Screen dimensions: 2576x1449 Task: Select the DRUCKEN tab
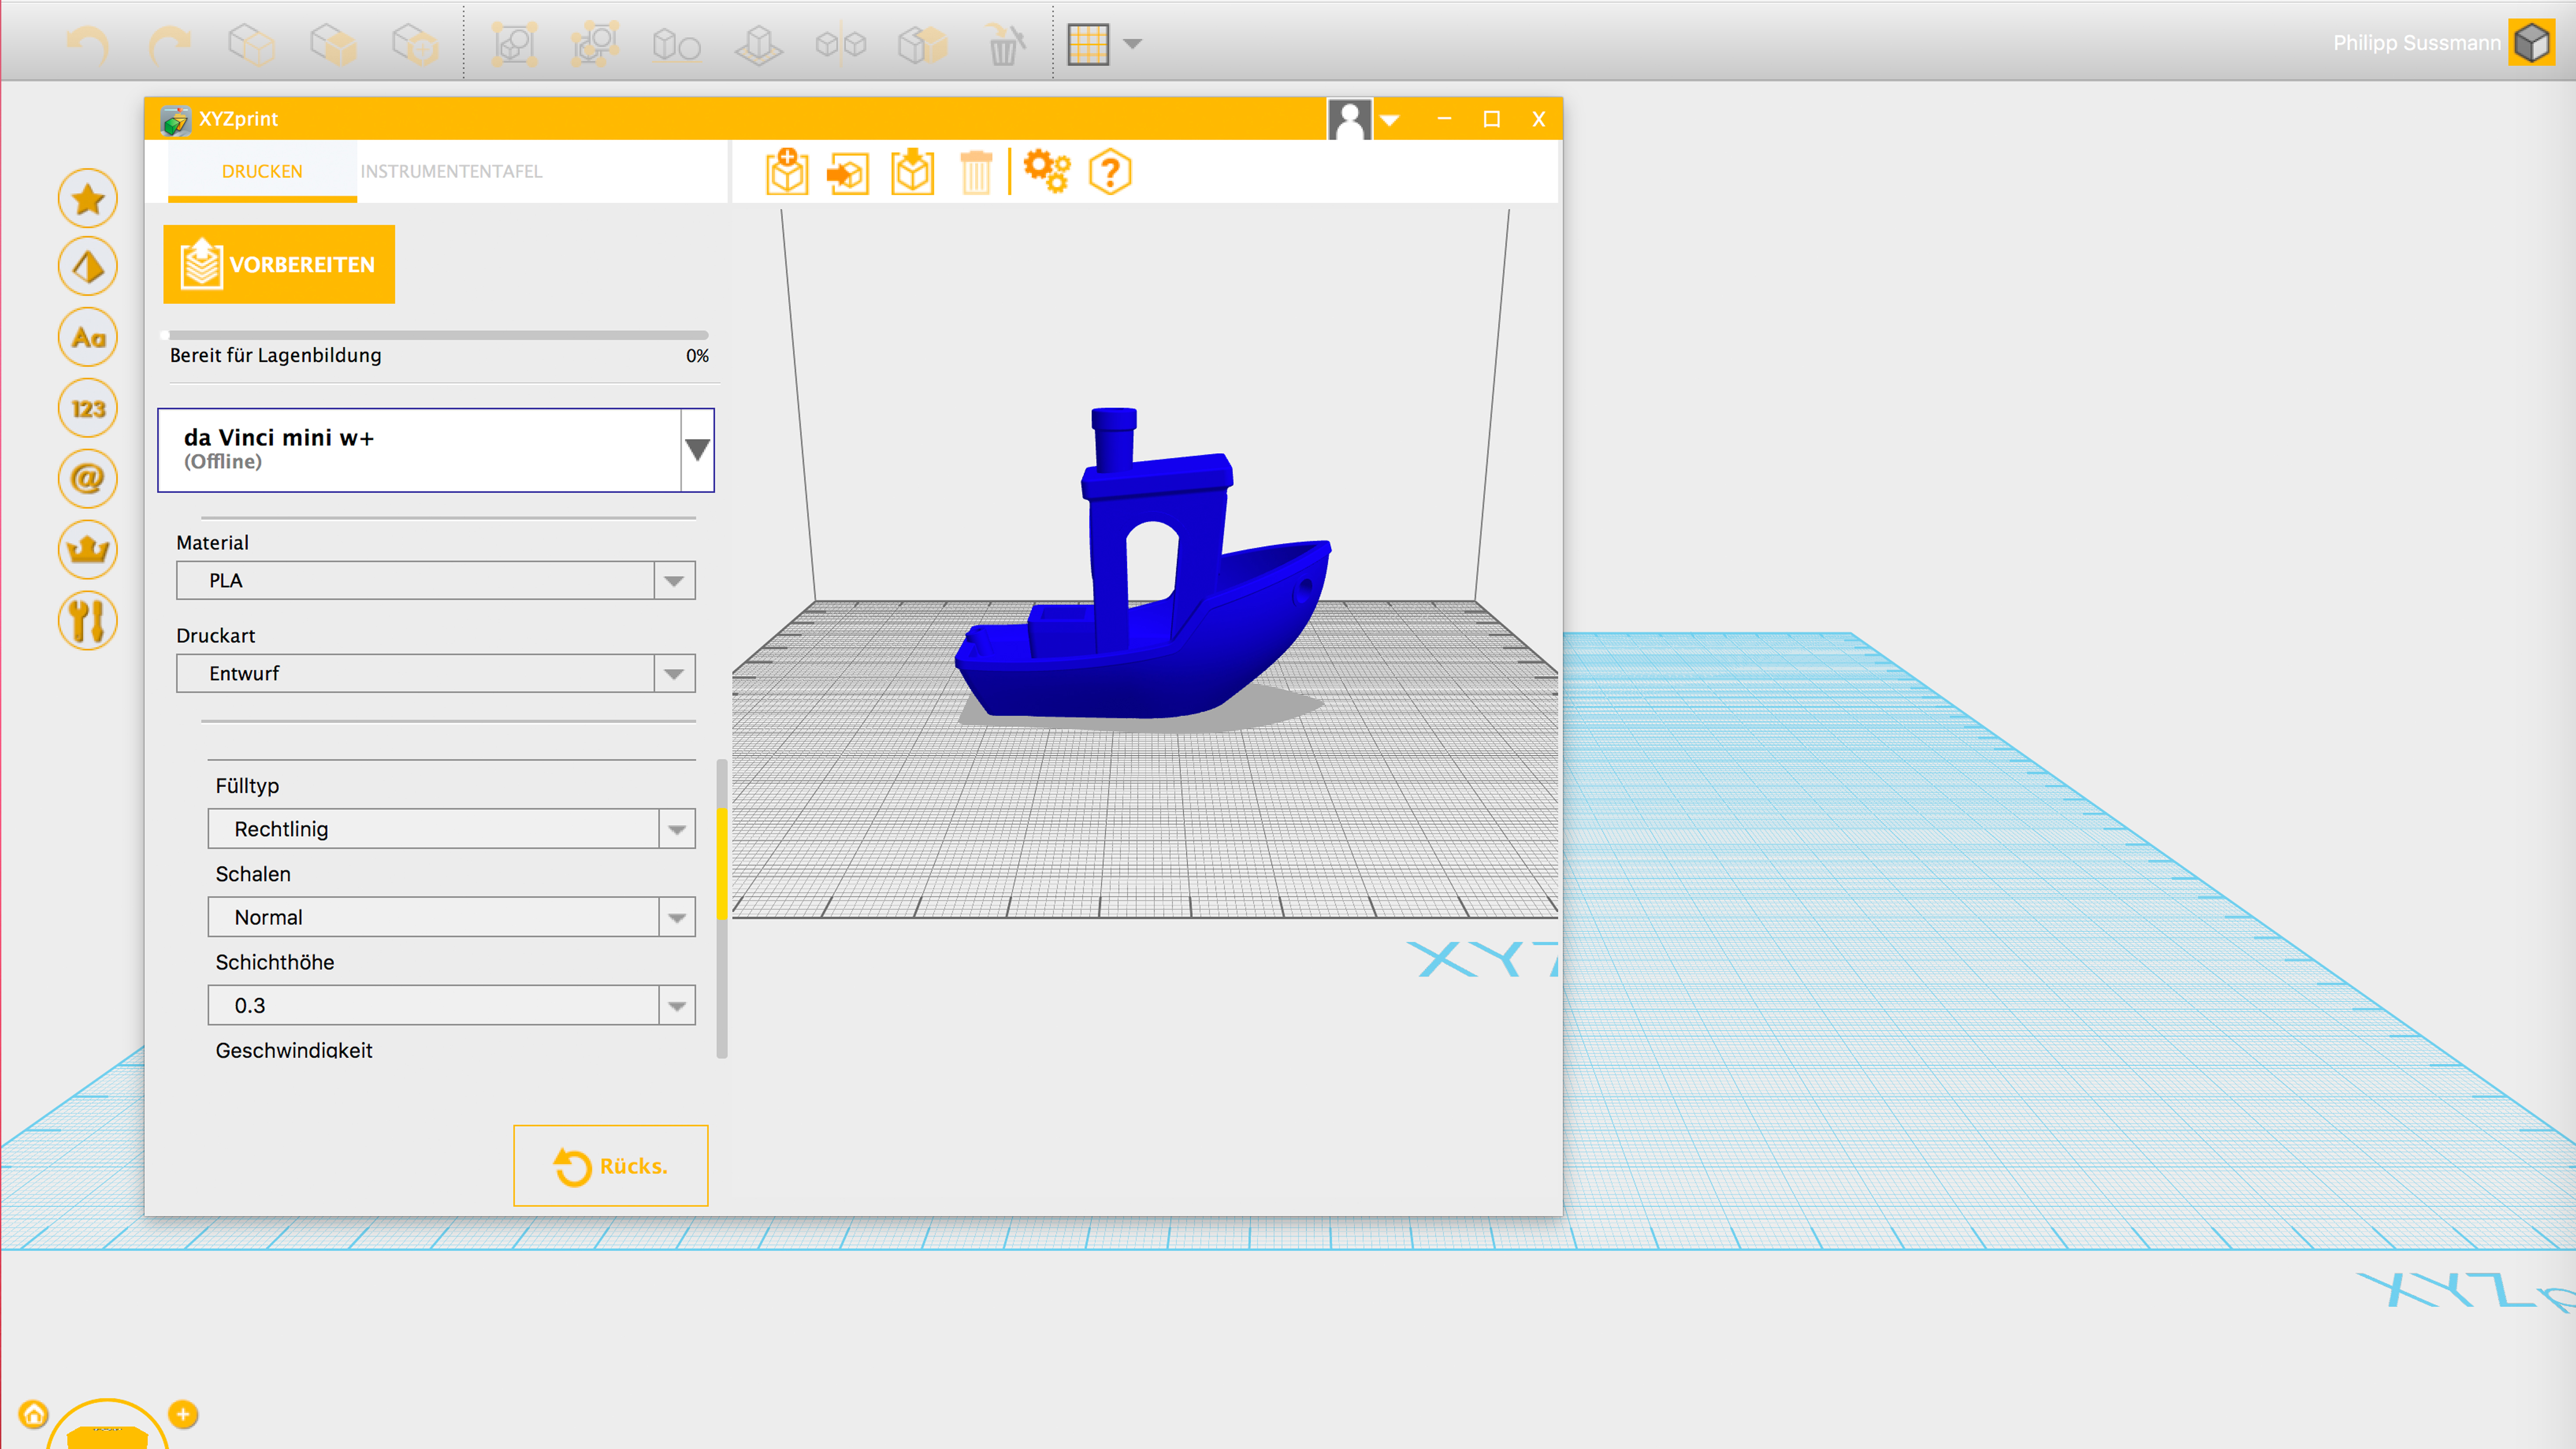click(x=262, y=171)
